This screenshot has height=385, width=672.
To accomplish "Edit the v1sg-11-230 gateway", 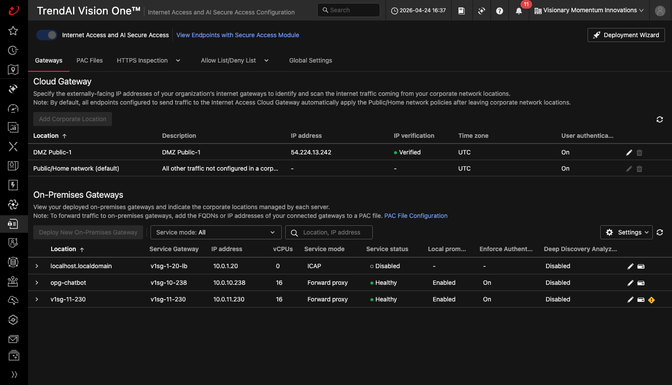I will [x=630, y=300].
